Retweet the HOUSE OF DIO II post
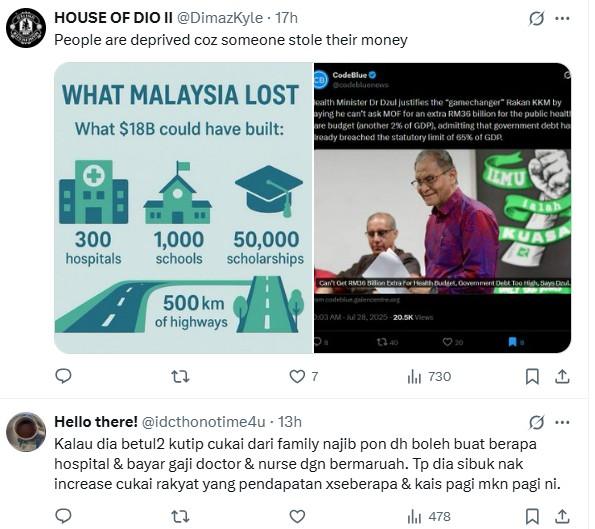The height and width of the screenshot is (529, 595). 180,376
